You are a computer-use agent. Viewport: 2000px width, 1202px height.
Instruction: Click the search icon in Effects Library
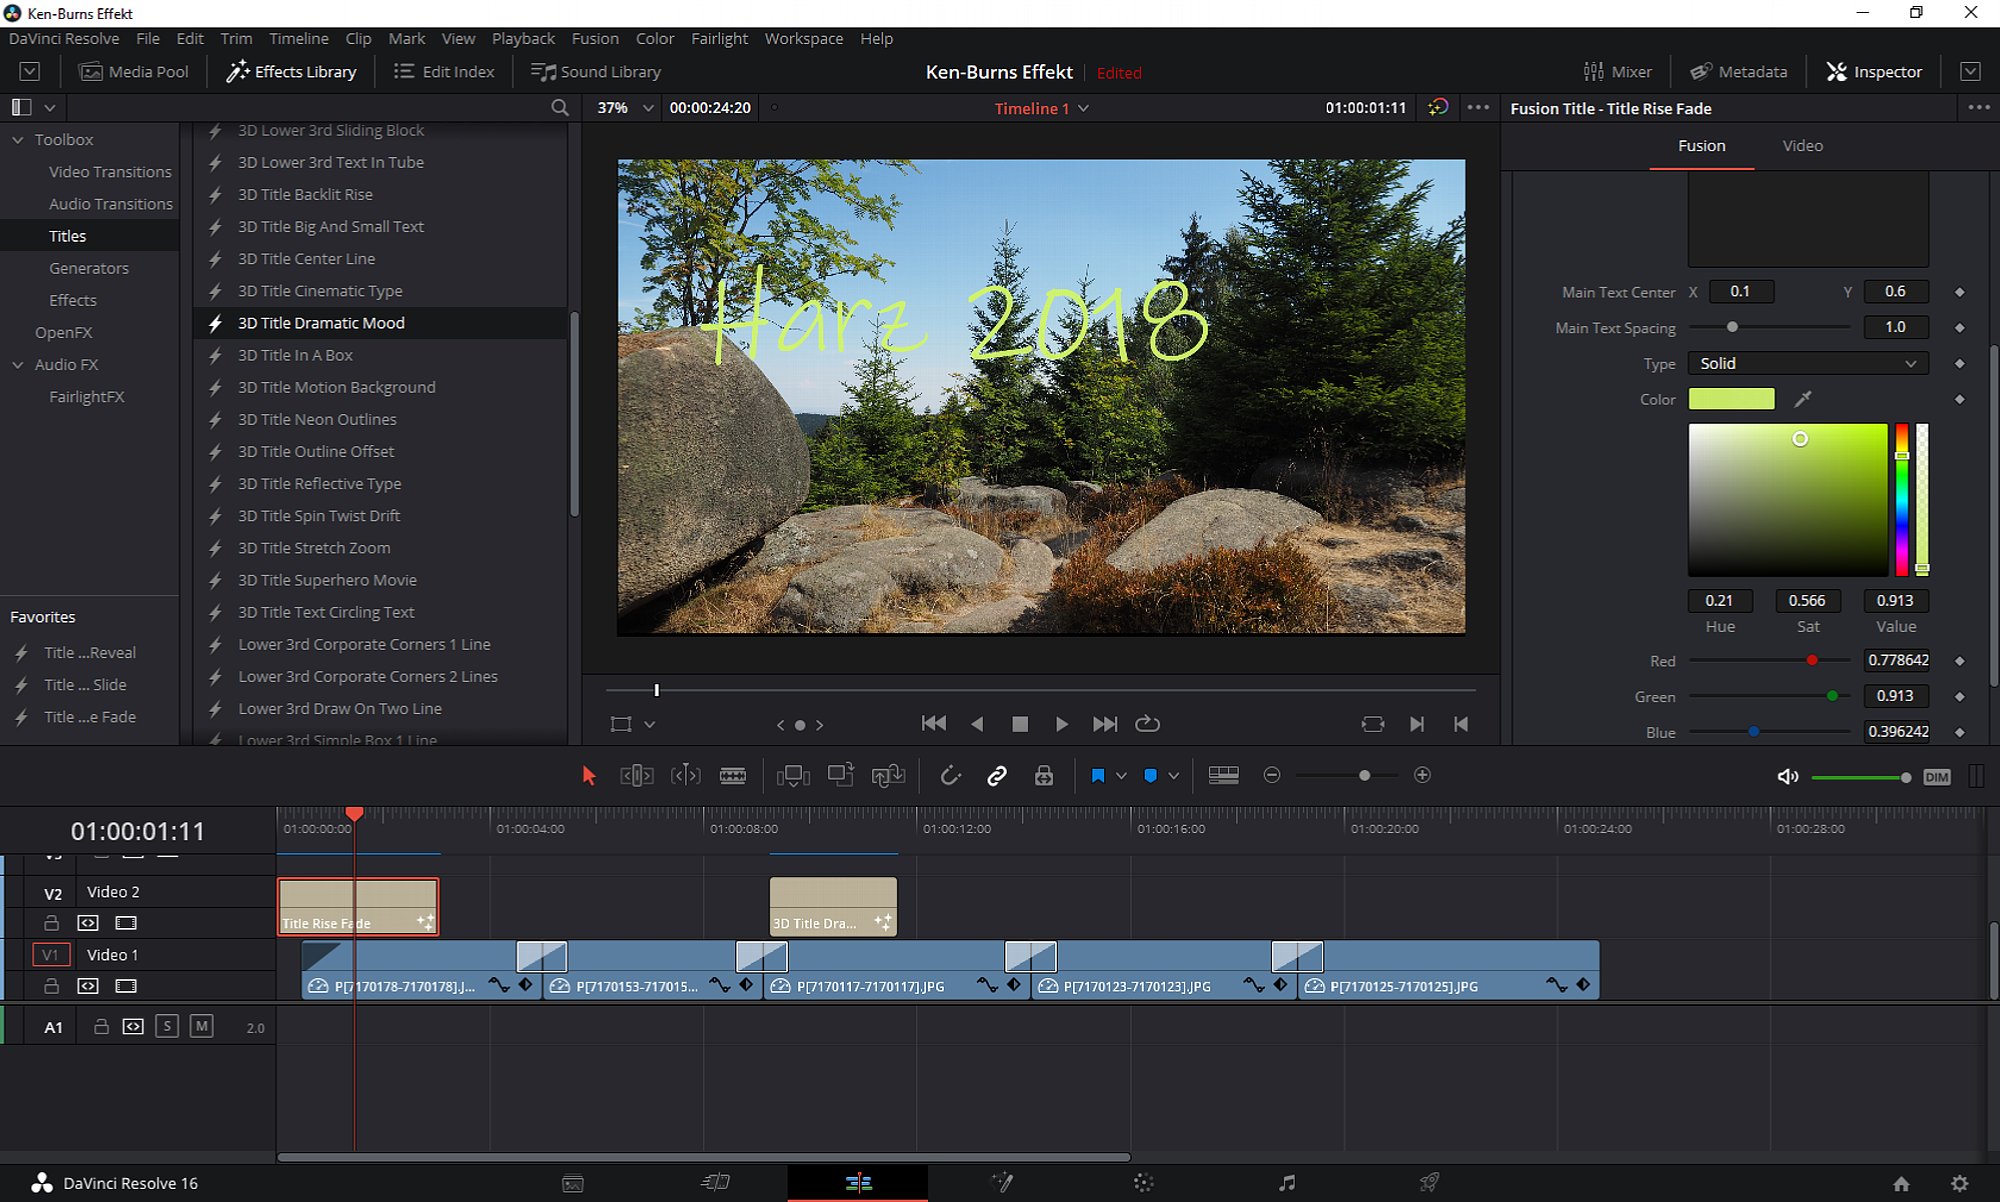click(x=560, y=108)
